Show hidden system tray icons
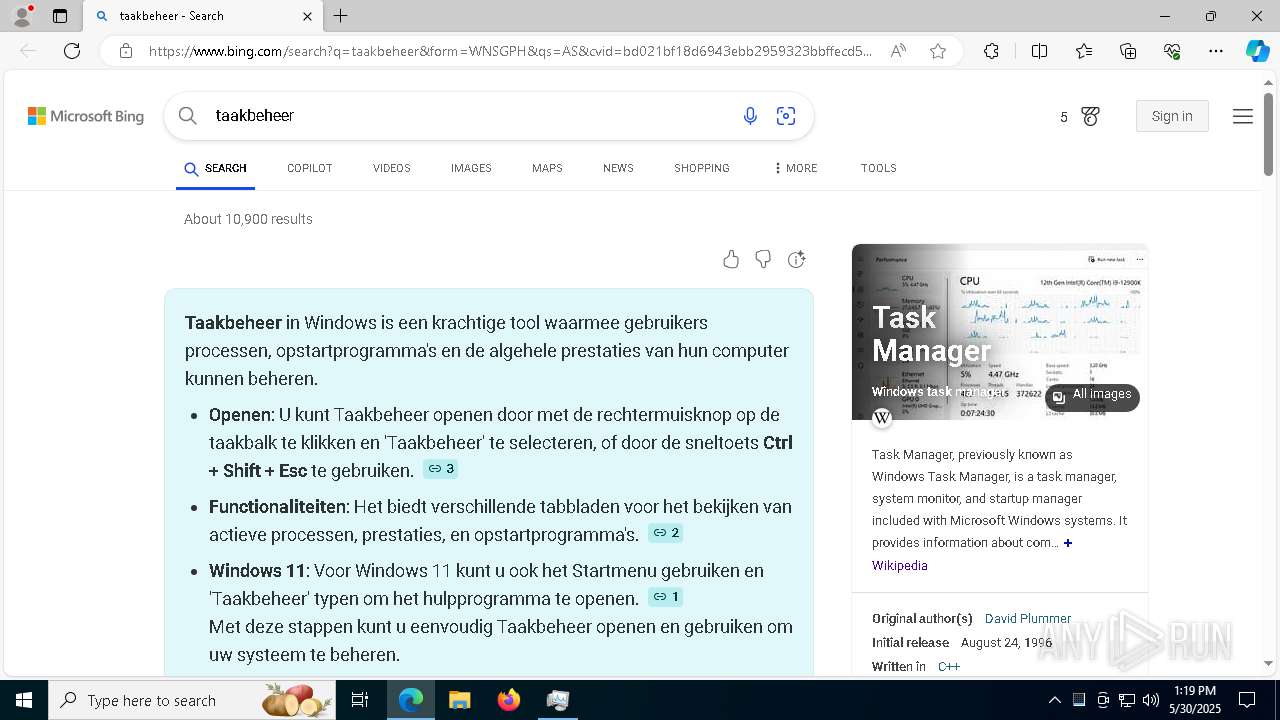The height and width of the screenshot is (720, 1280). 1054,700
